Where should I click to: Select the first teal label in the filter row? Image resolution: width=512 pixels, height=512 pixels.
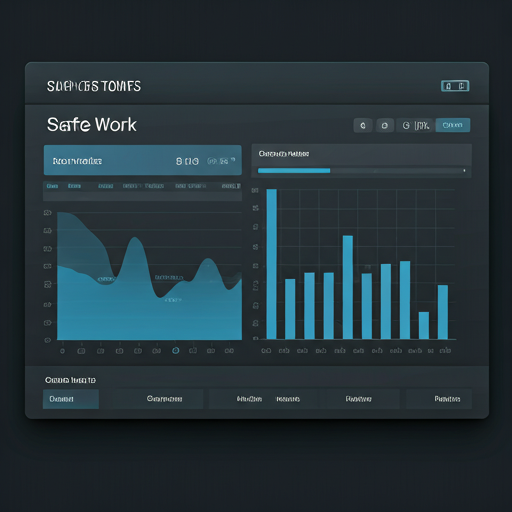52,186
